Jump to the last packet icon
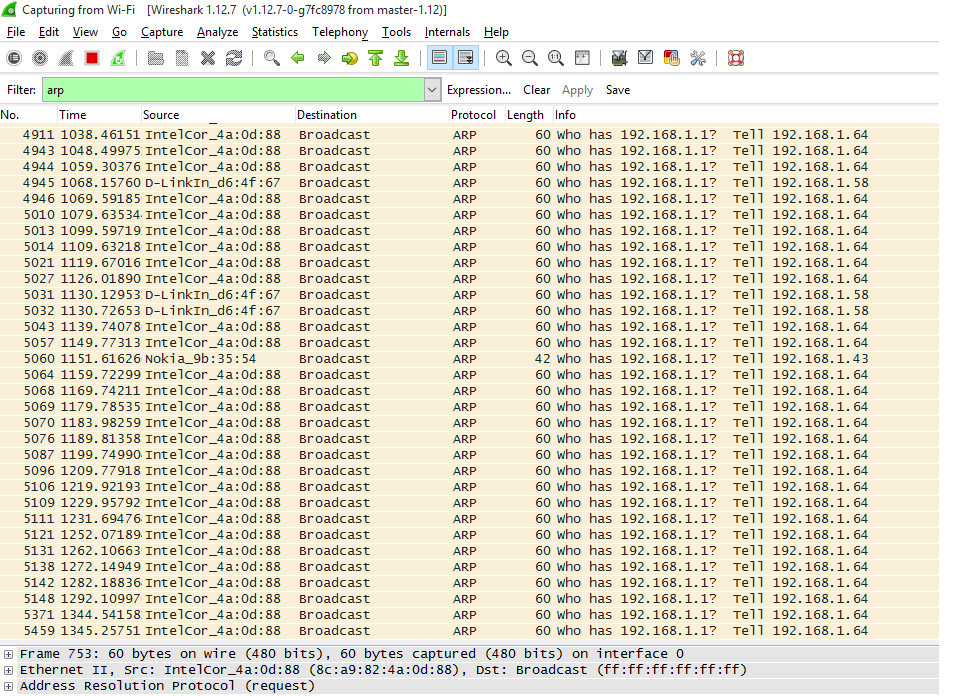Image resolution: width=960 pixels, height=696 pixels. [x=402, y=58]
